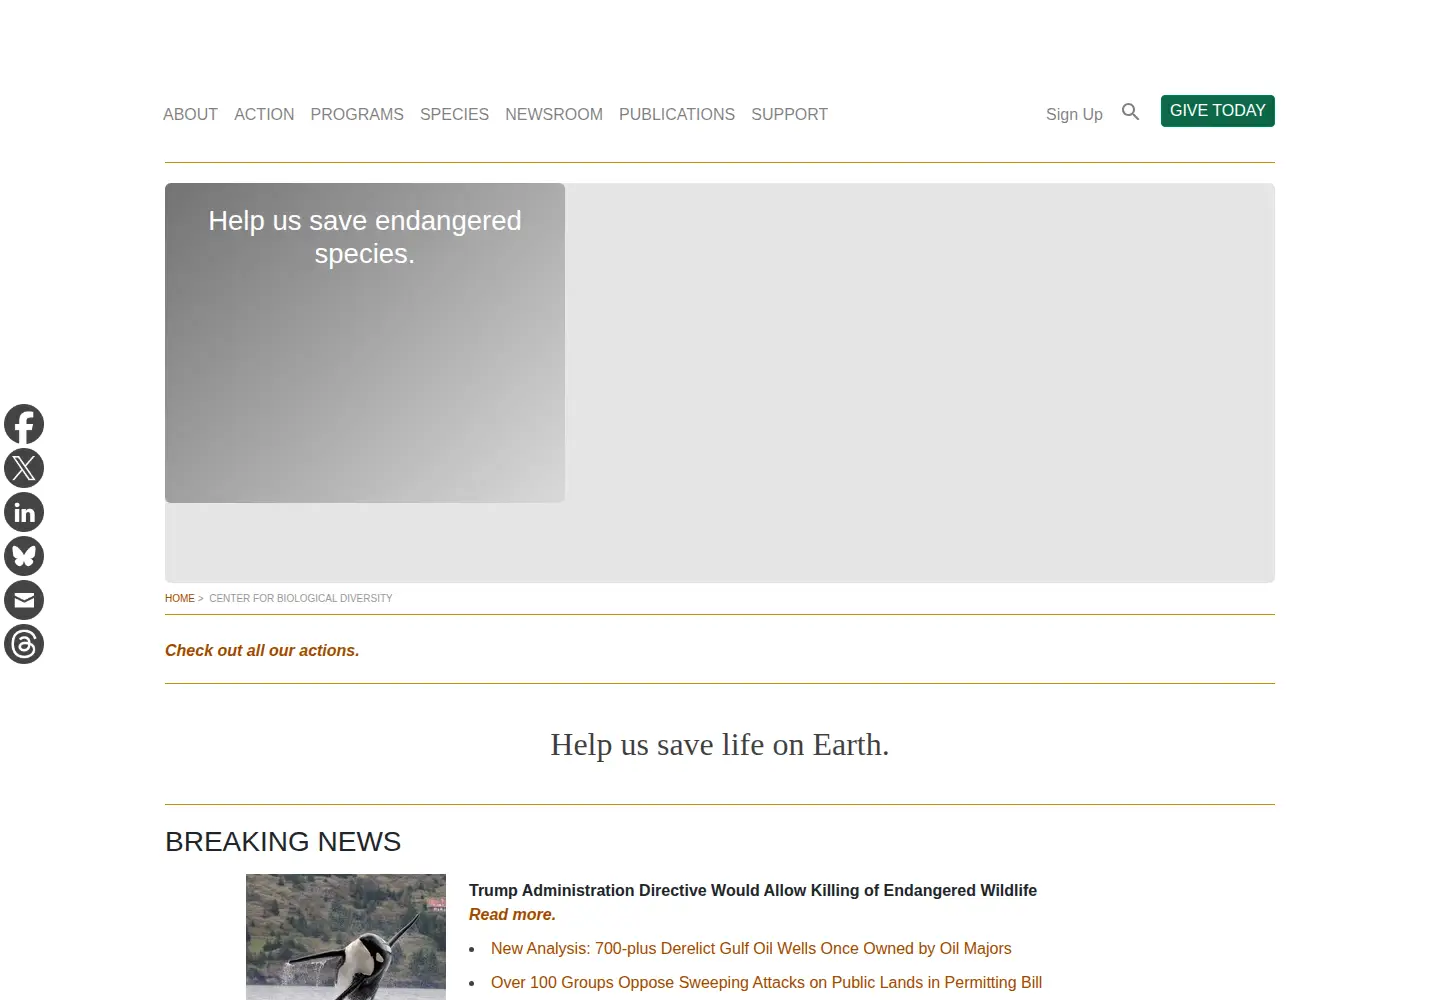Click the GIVE TODAY button
Viewport: 1440px width, 1000px height.
tap(1218, 111)
